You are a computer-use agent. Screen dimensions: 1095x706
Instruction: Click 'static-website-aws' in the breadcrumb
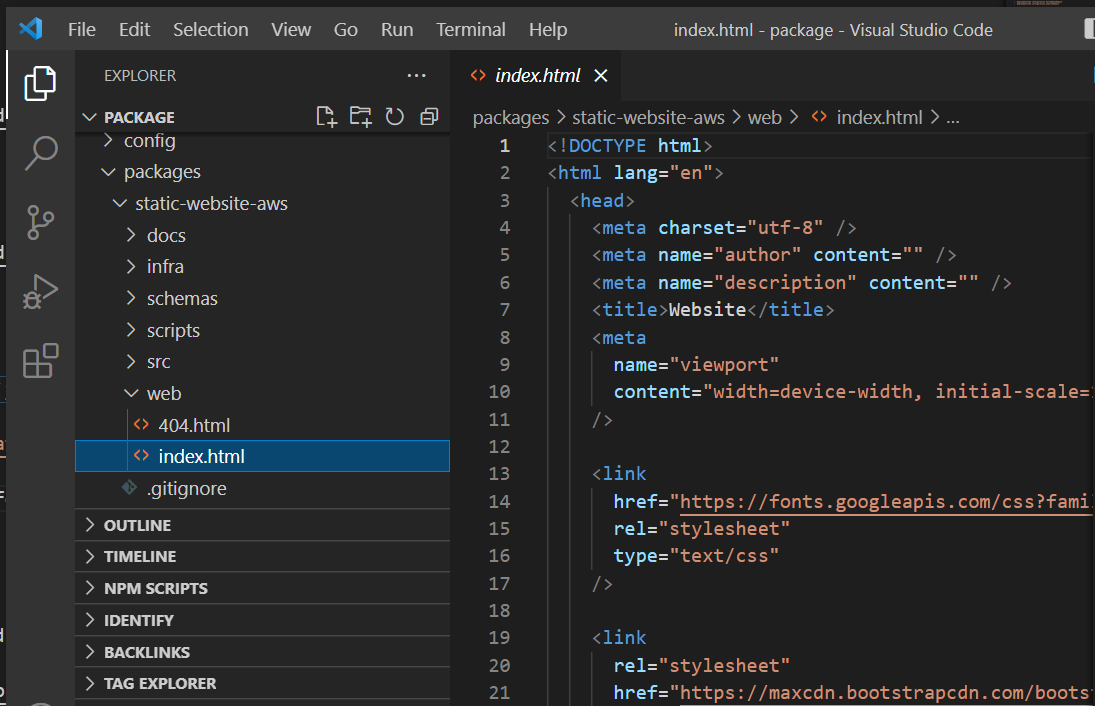pyautogui.click(x=648, y=117)
